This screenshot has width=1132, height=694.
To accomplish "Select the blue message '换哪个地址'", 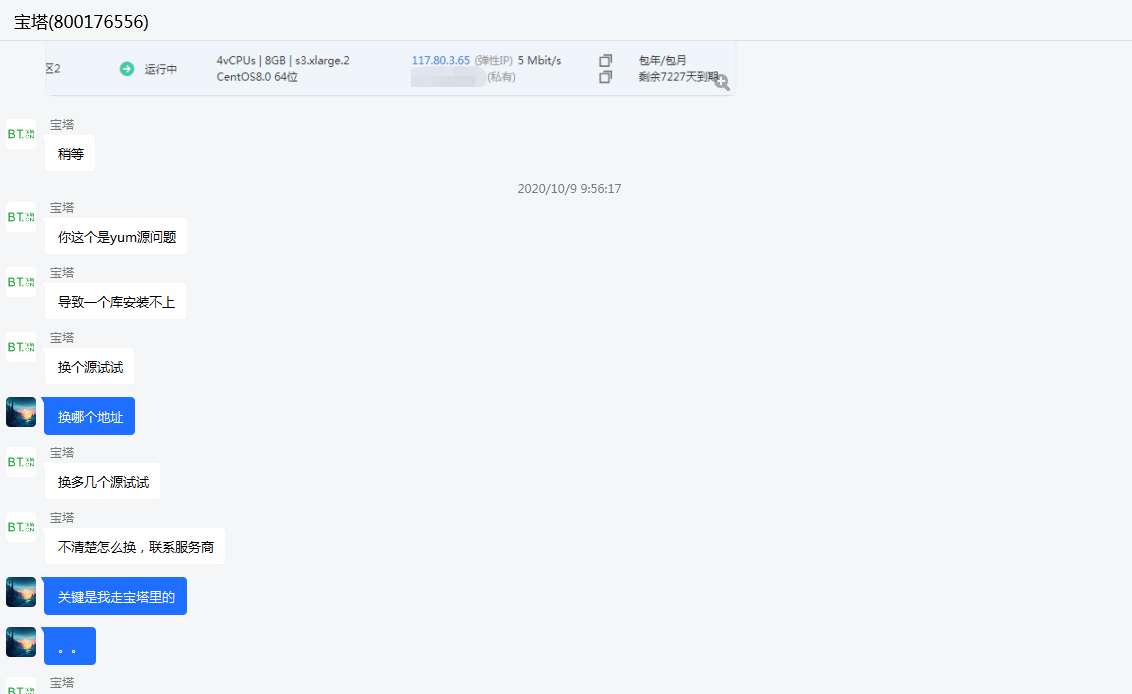I will coord(90,416).
